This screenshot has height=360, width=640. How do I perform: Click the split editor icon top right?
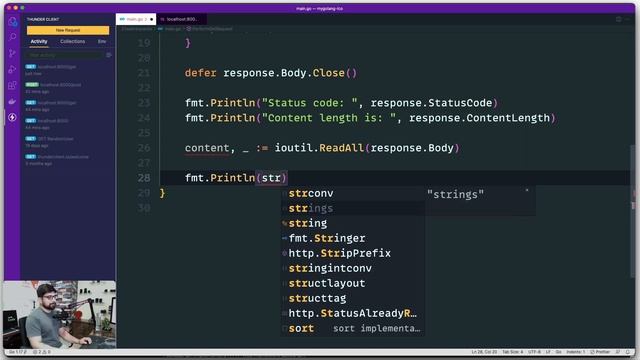pos(619,19)
